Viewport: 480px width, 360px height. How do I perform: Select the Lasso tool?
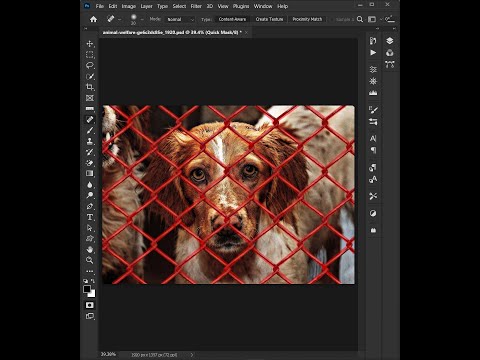click(90, 65)
